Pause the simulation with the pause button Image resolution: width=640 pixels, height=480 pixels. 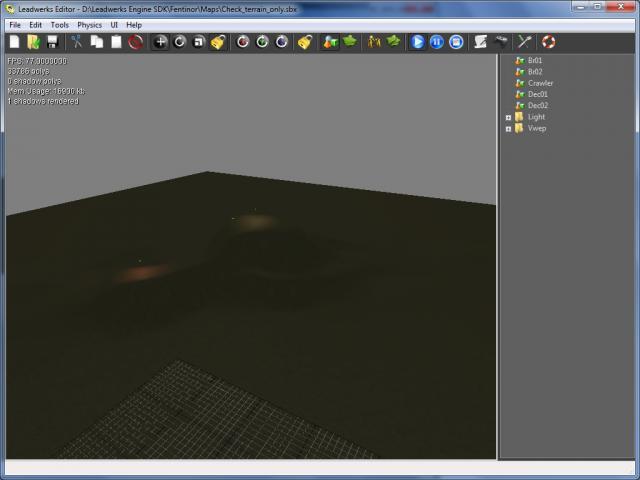pos(437,42)
